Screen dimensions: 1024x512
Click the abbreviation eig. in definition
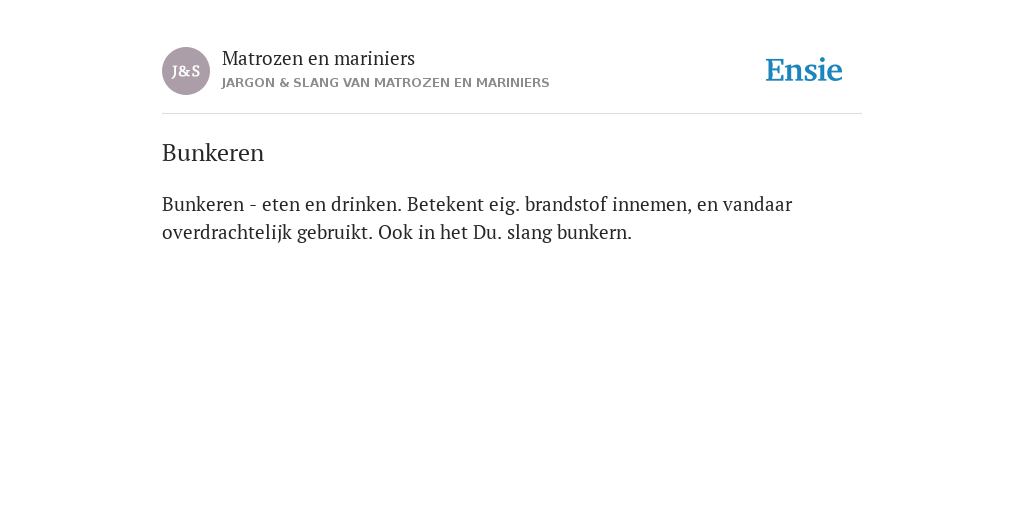click(505, 206)
